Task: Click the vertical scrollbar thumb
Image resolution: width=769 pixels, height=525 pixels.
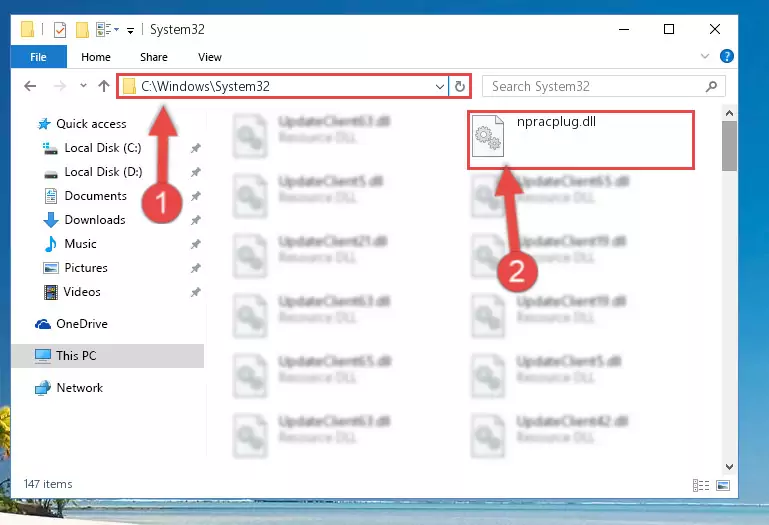Action: (729, 146)
